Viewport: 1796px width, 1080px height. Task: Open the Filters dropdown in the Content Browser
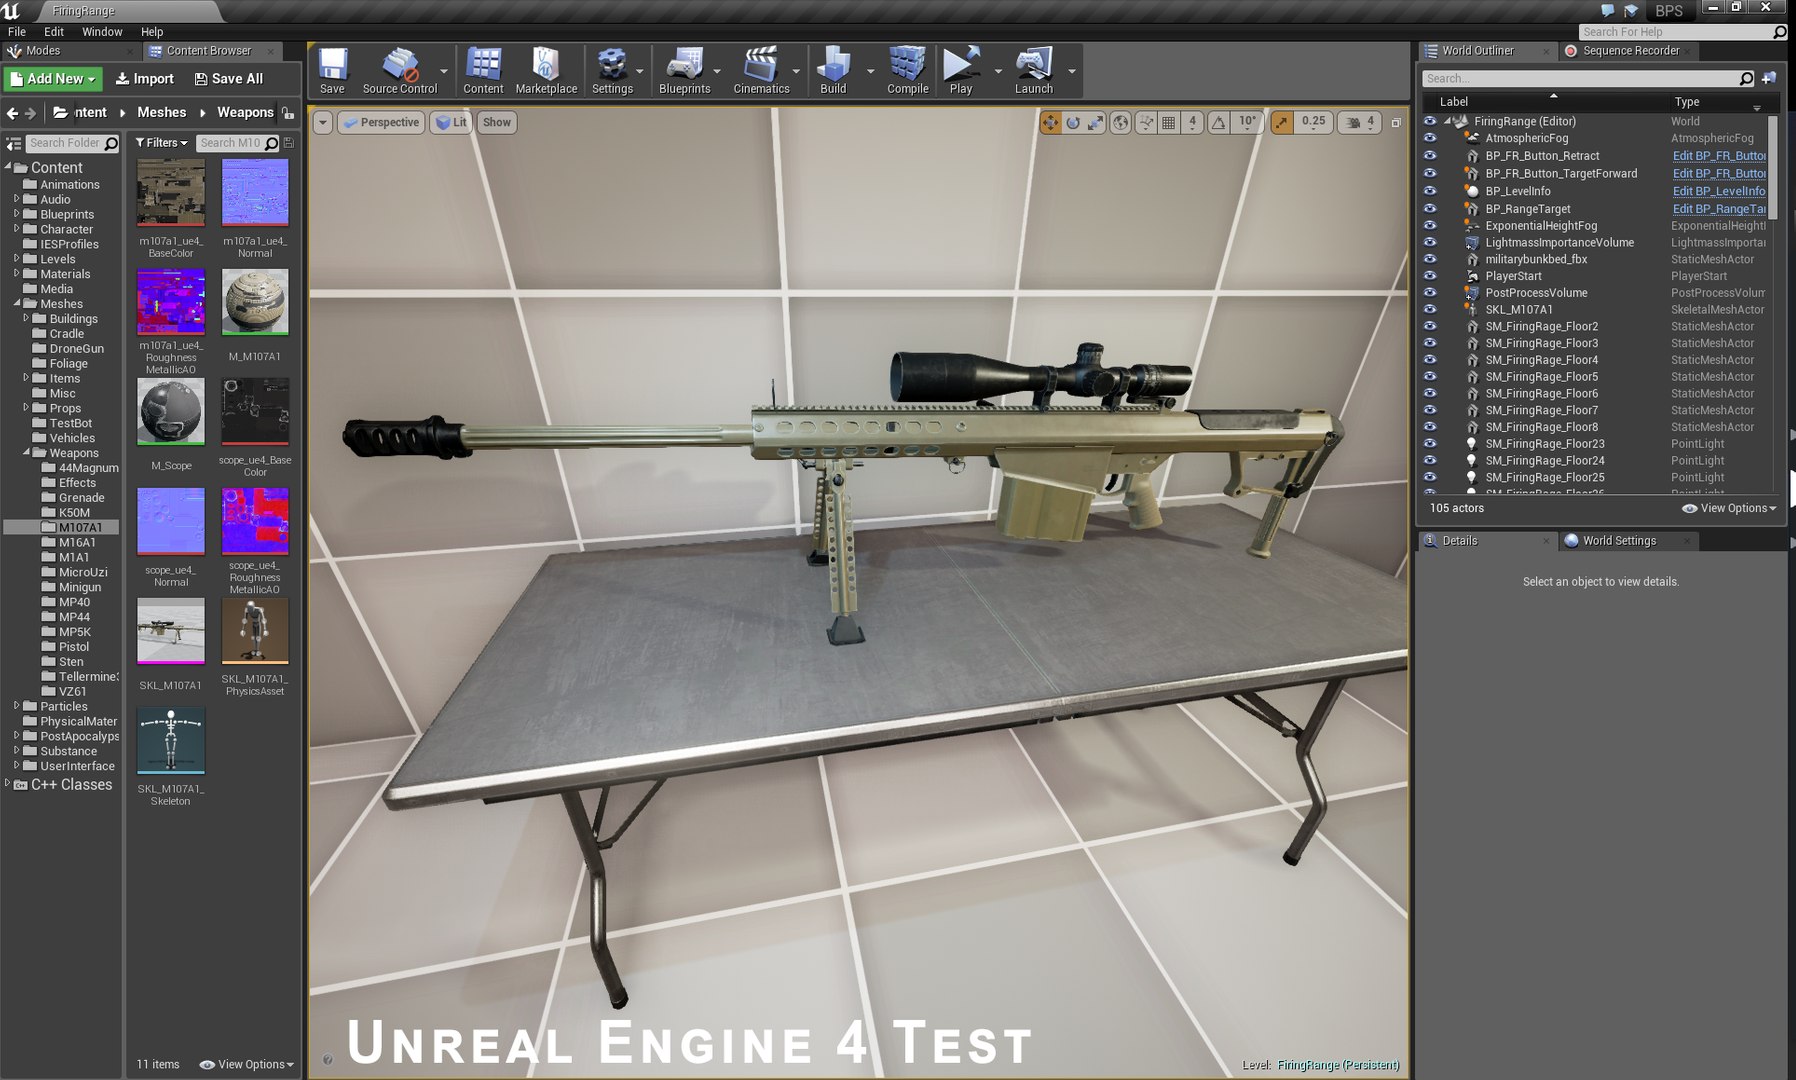[x=161, y=143]
